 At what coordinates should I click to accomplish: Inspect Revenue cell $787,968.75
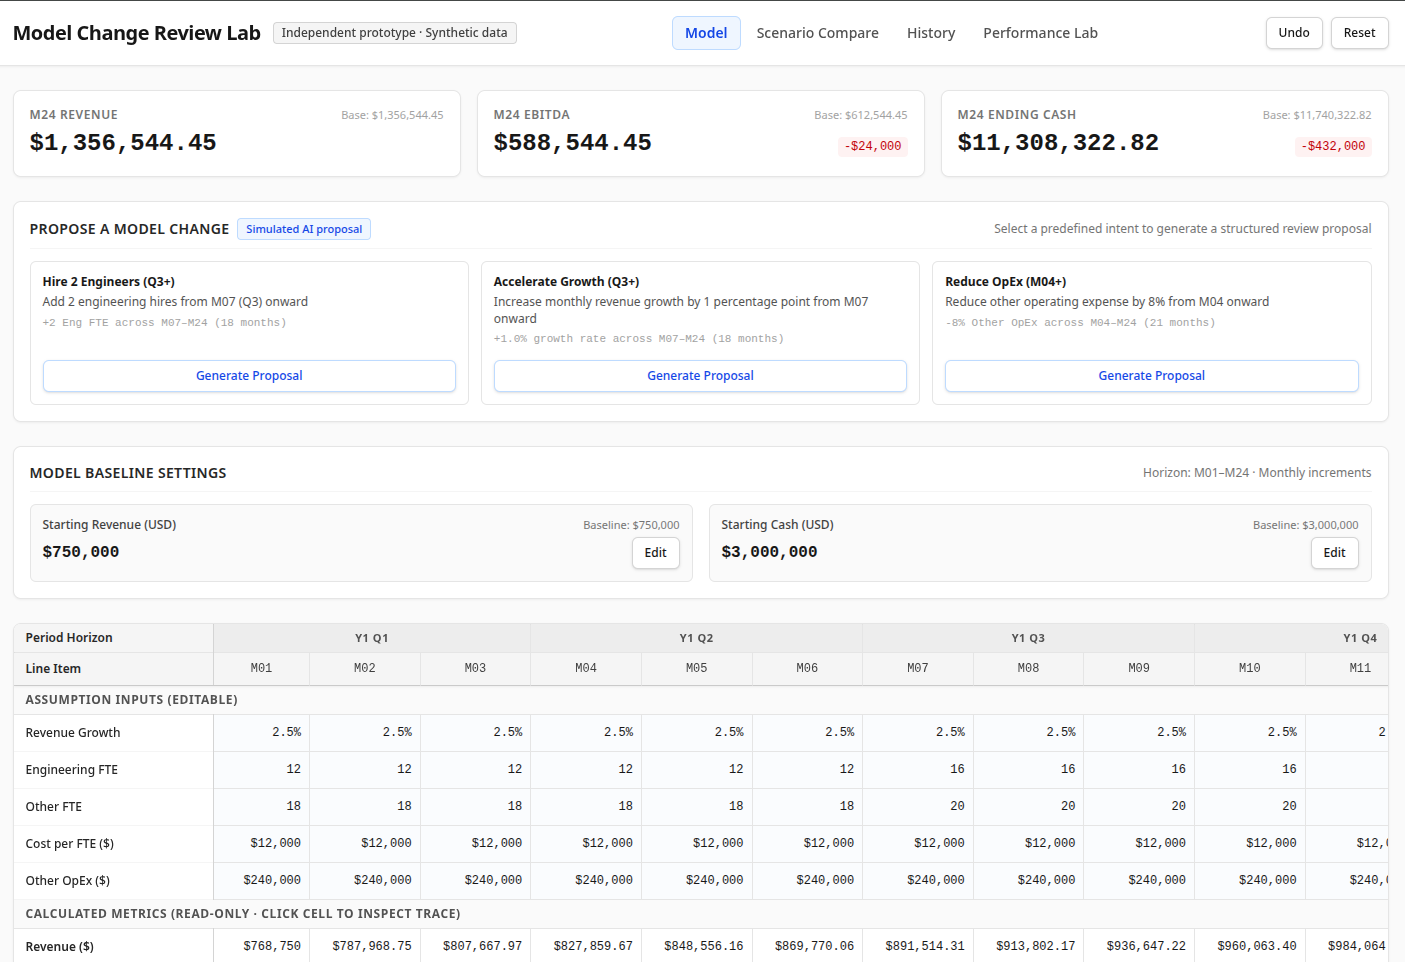[365, 946]
